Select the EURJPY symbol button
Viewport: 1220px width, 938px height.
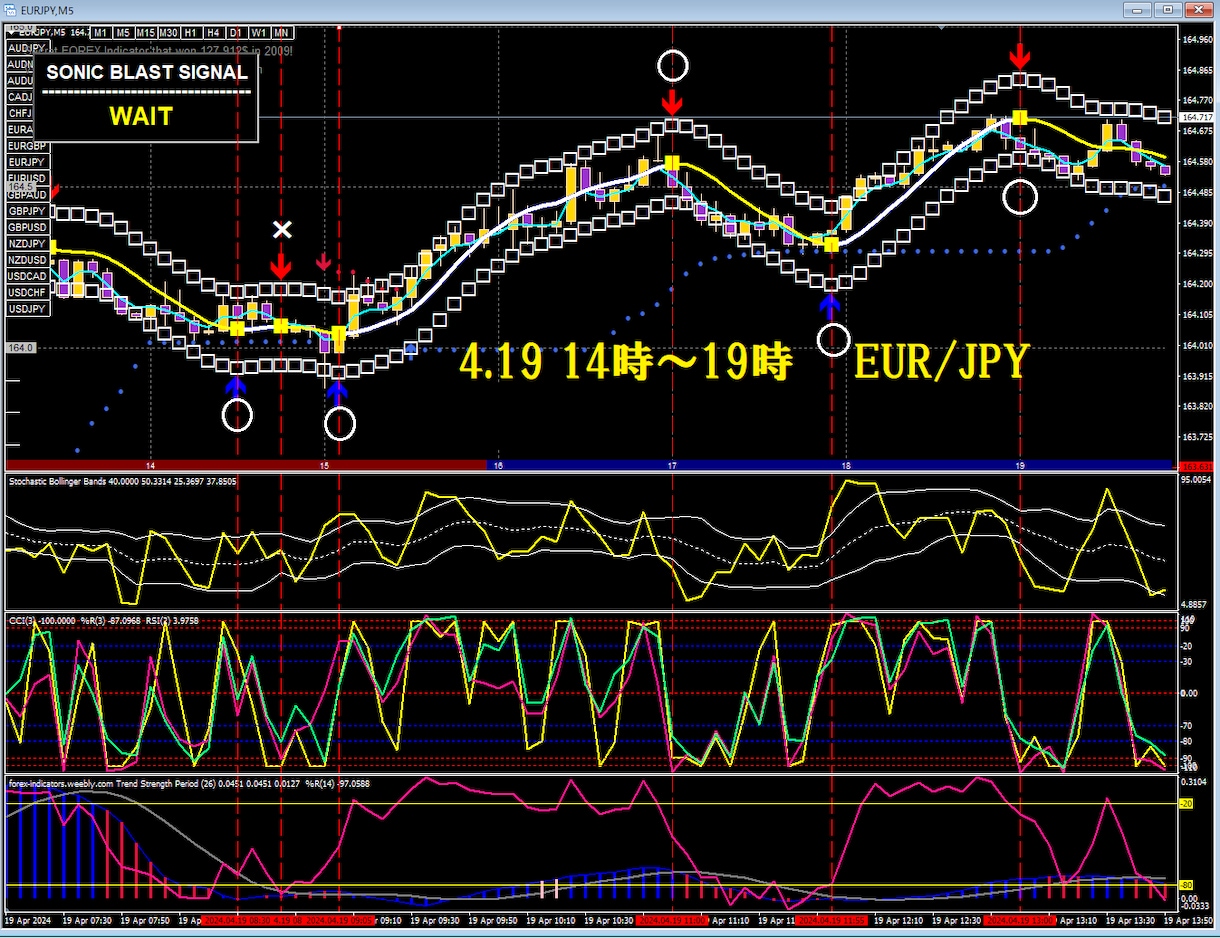click(27, 162)
